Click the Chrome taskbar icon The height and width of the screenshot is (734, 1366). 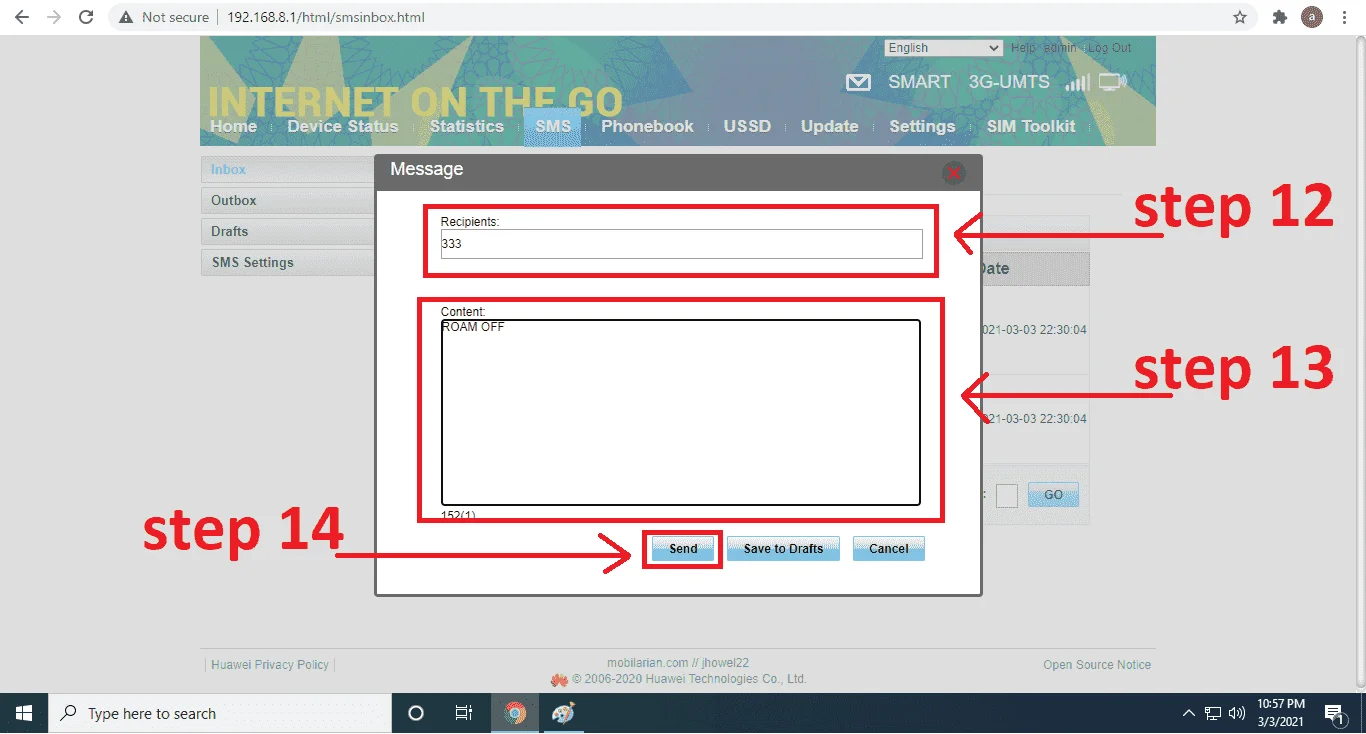(x=515, y=713)
